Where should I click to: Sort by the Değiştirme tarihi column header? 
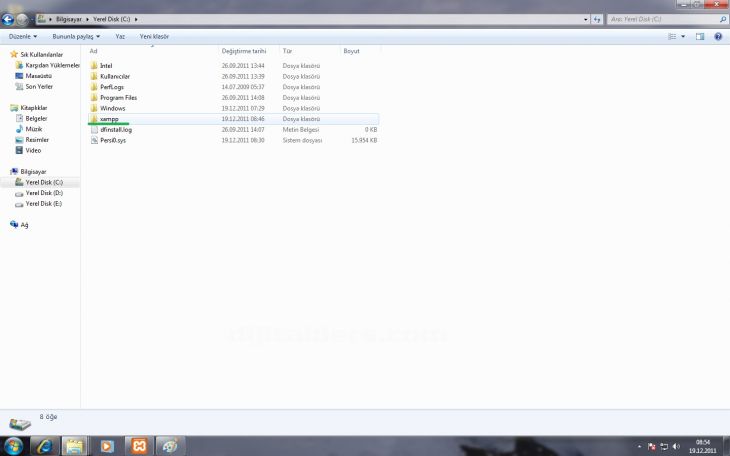coord(244,50)
